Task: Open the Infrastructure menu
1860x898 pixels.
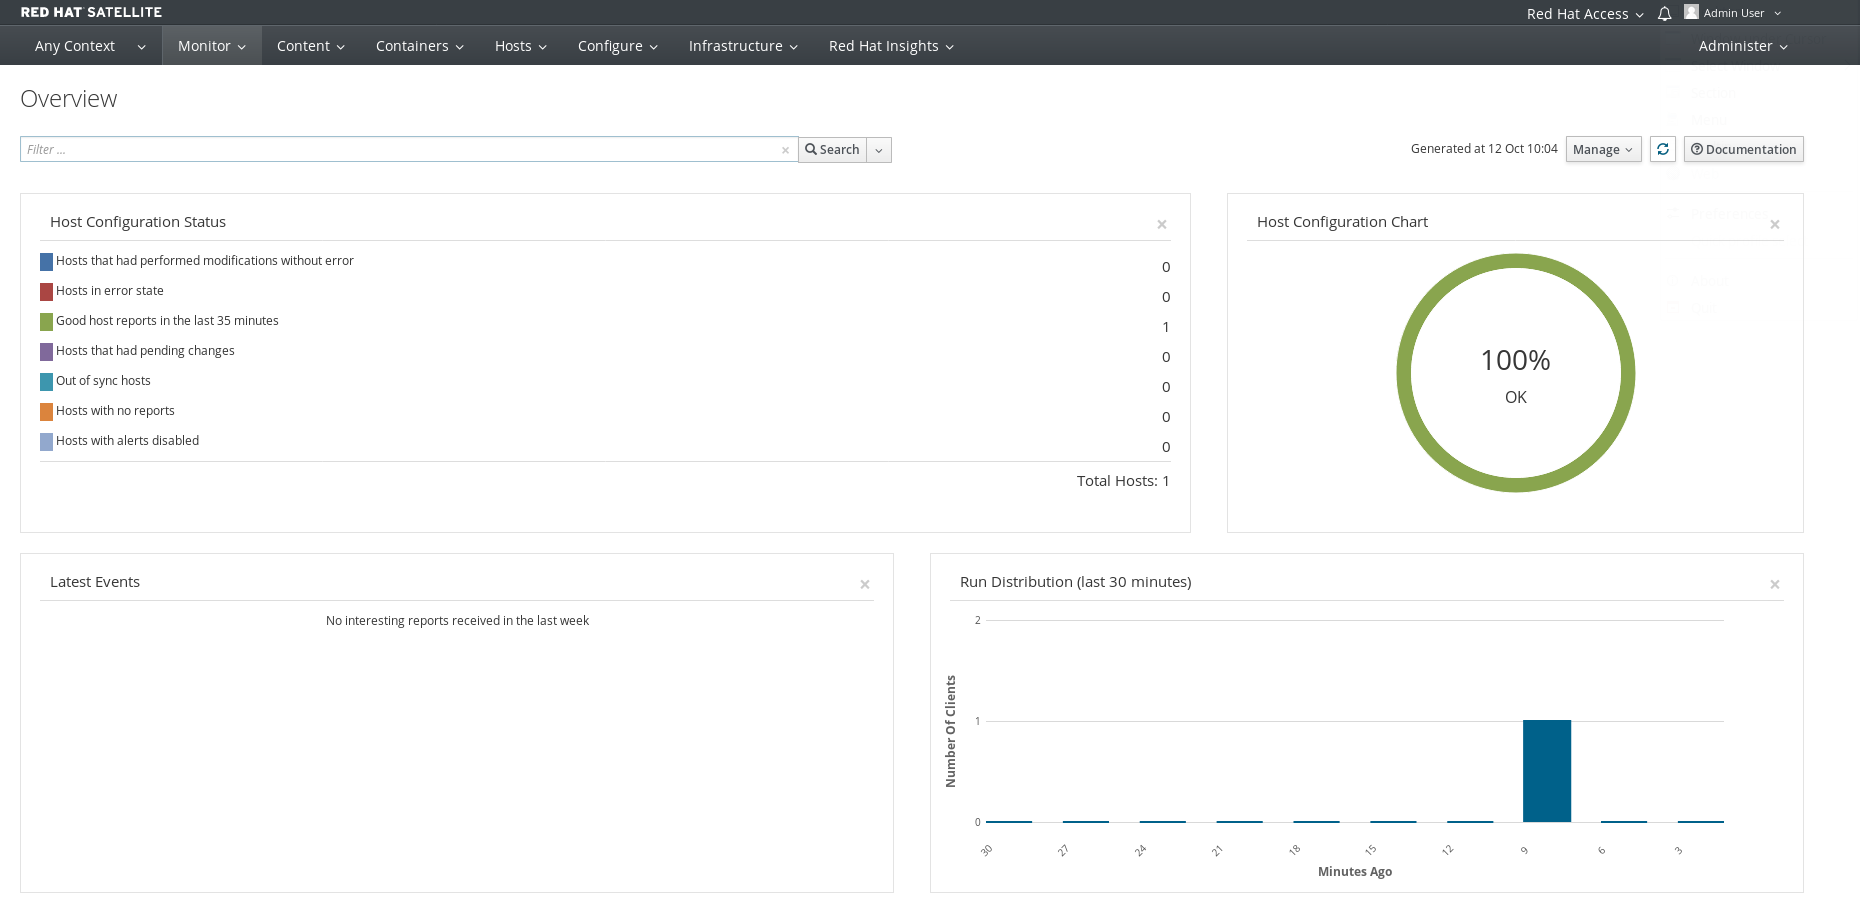Action: tap(743, 46)
